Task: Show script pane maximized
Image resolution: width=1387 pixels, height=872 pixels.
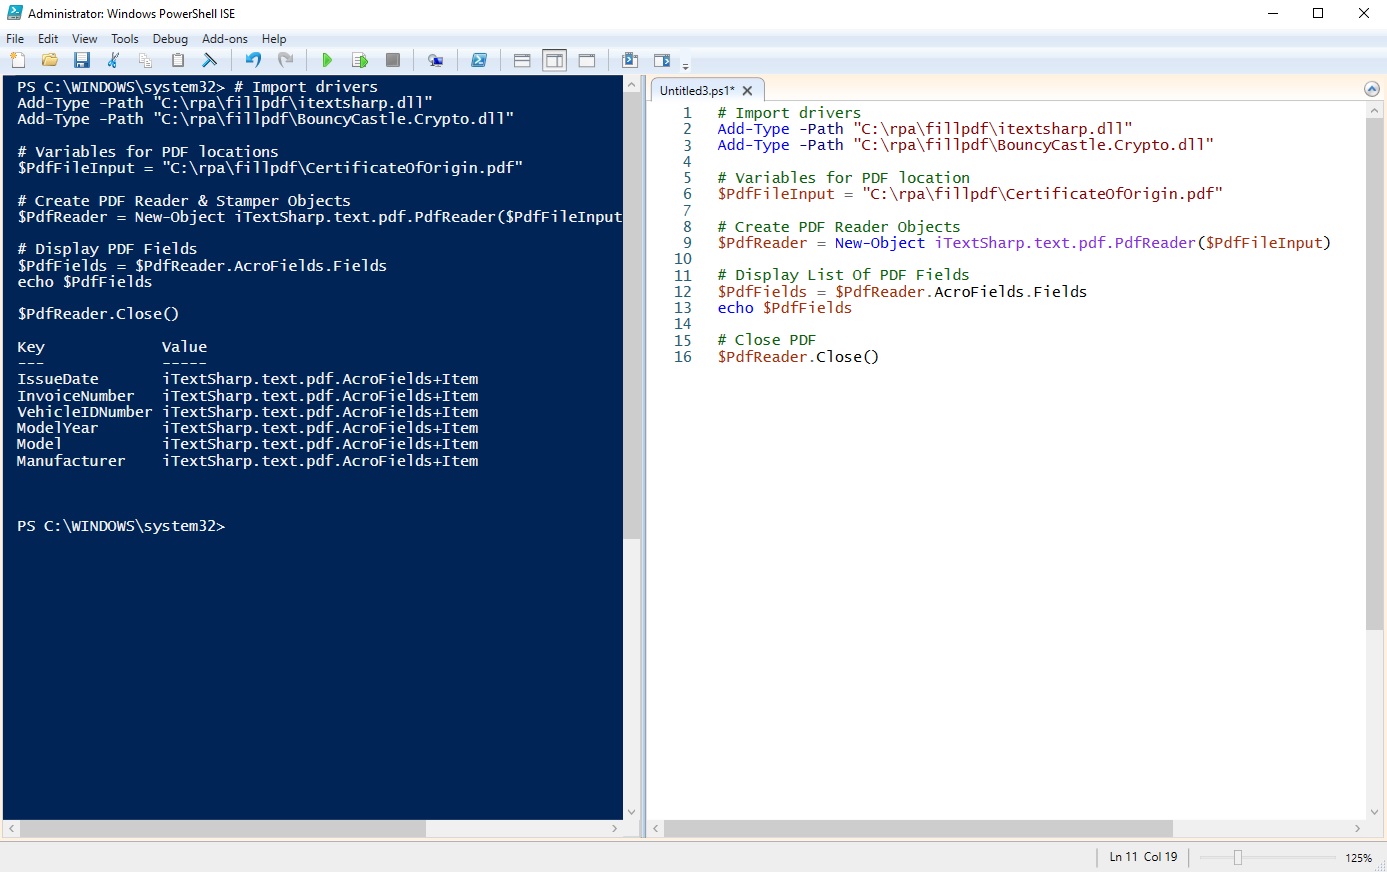Action: point(587,61)
